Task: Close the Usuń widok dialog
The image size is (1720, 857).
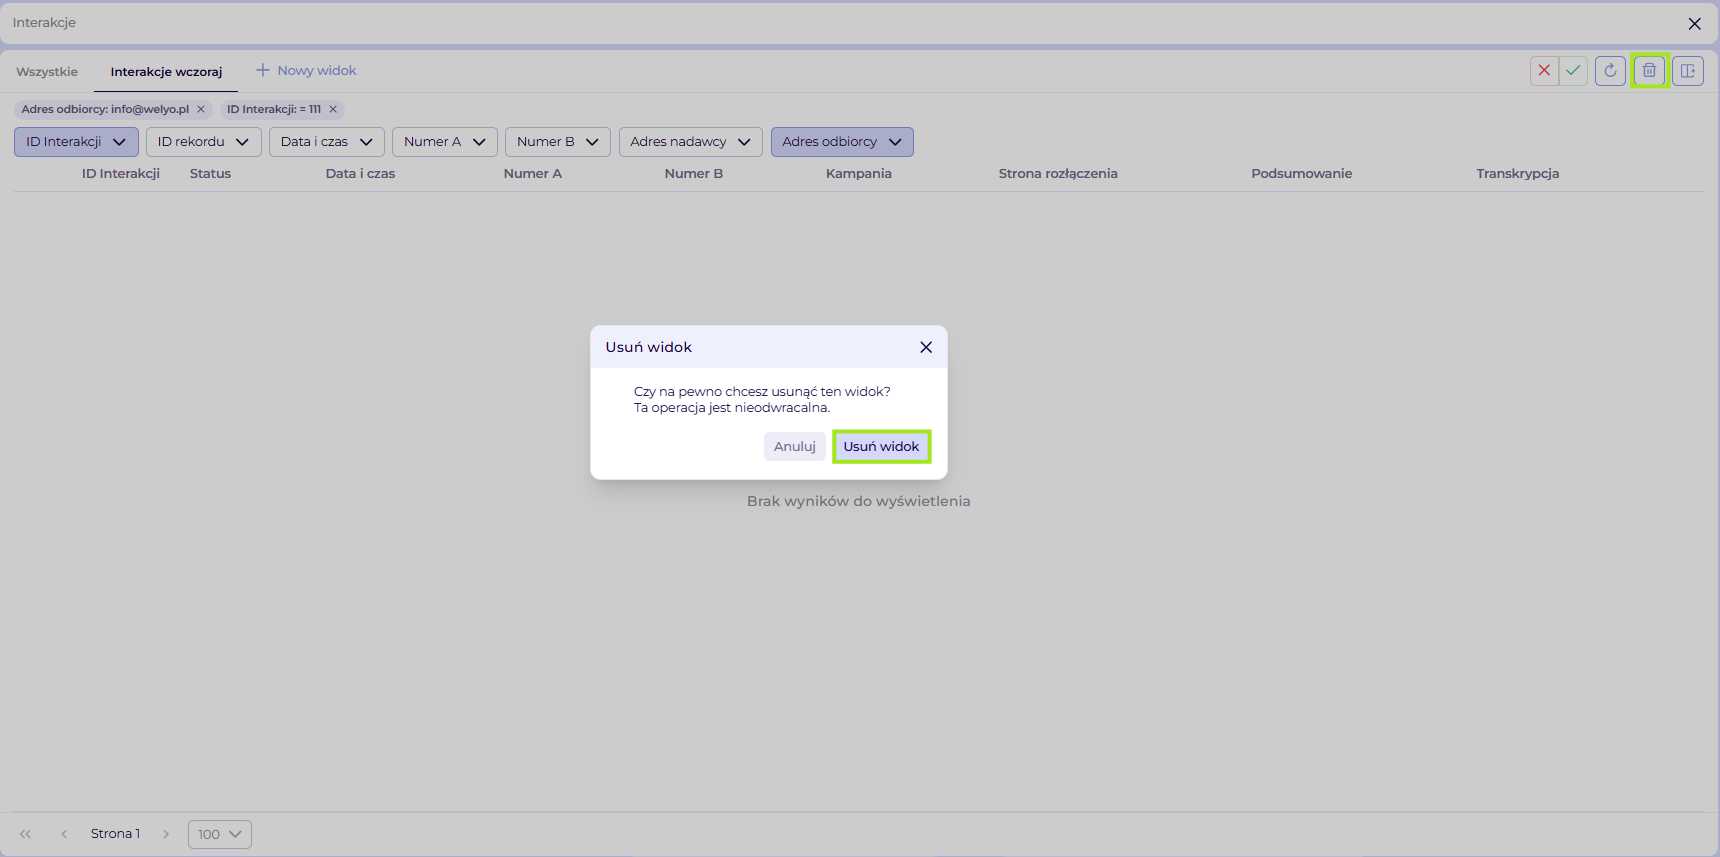Action: coord(926,347)
